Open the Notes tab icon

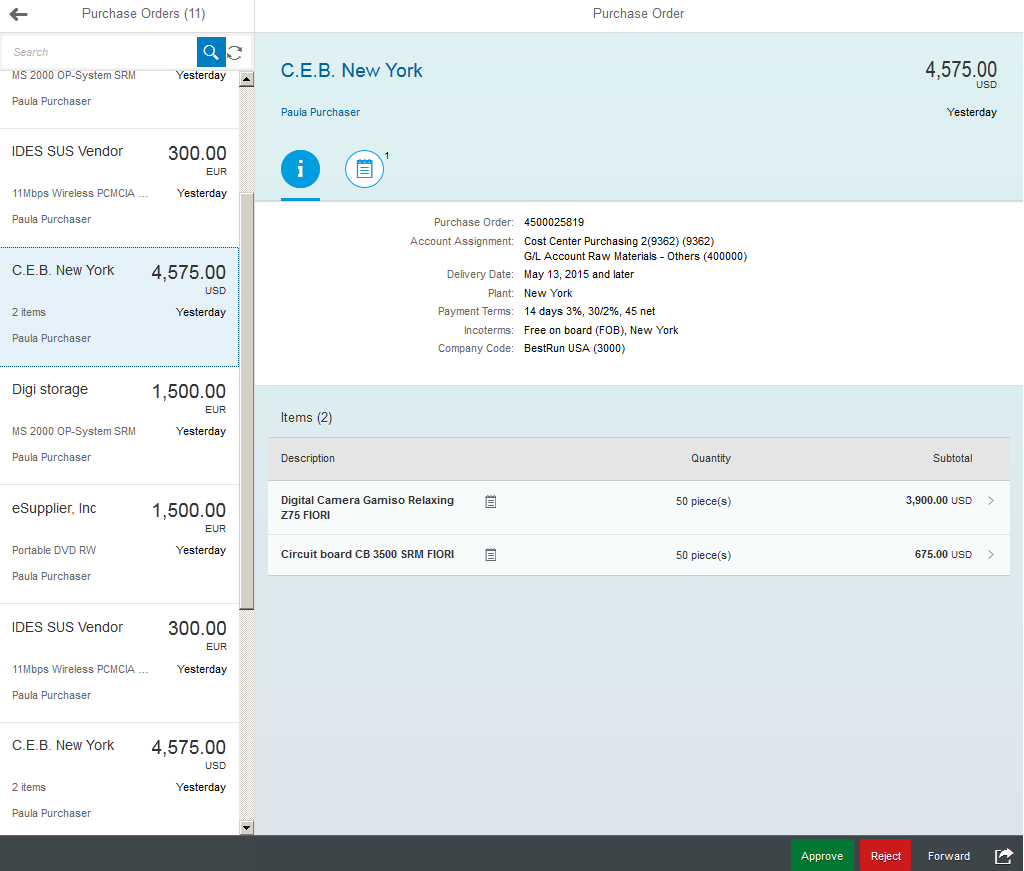(x=364, y=169)
